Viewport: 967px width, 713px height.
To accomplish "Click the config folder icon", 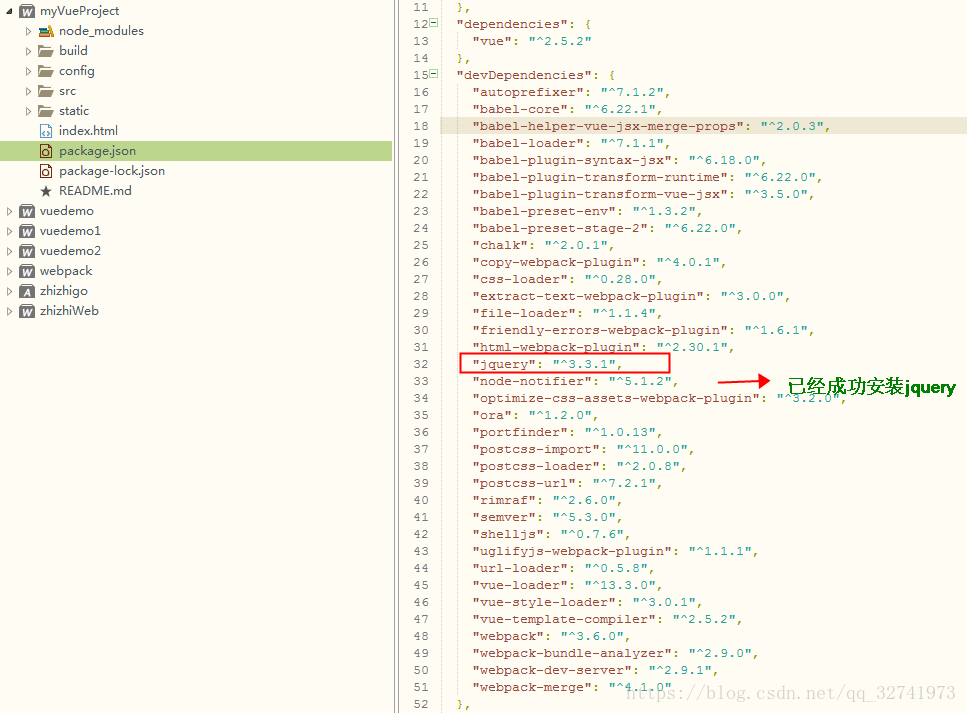I will pos(46,71).
